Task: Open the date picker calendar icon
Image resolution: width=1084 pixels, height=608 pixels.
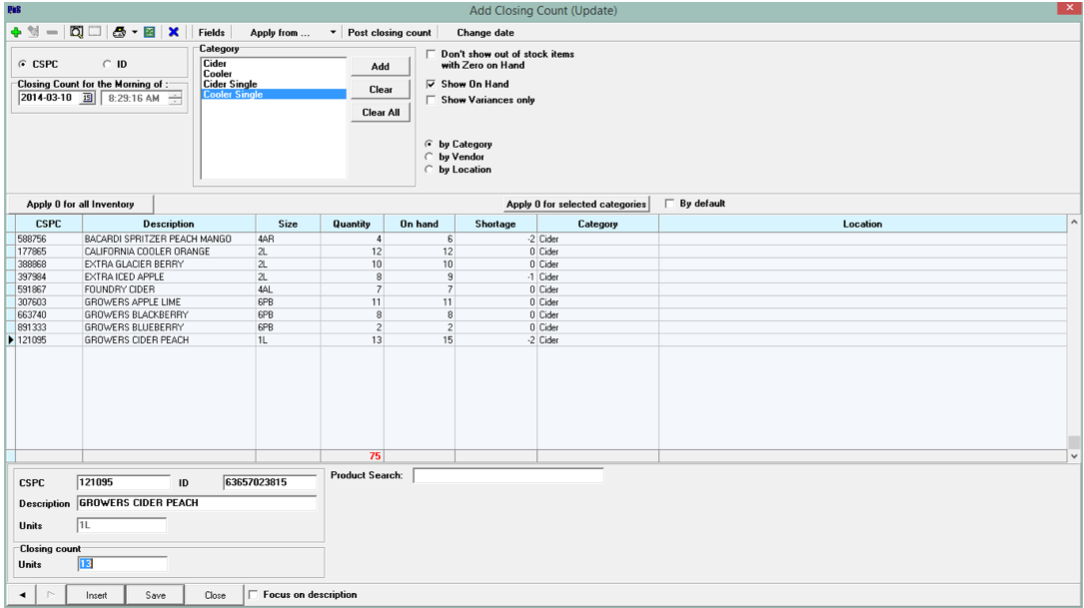Action: click(x=87, y=98)
